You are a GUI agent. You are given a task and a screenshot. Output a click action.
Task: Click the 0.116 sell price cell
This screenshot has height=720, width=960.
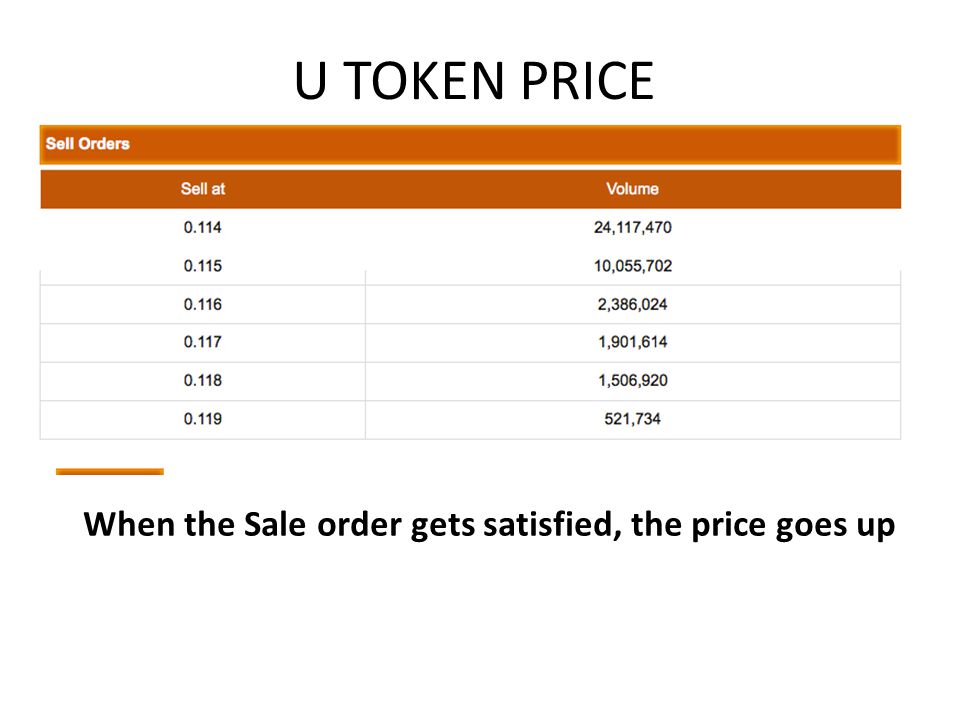pos(203,304)
